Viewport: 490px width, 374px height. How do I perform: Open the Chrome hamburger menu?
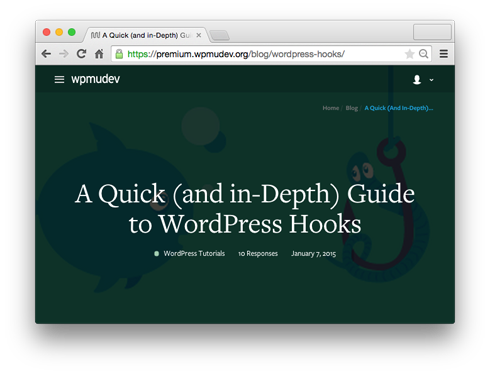tap(444, 54)
